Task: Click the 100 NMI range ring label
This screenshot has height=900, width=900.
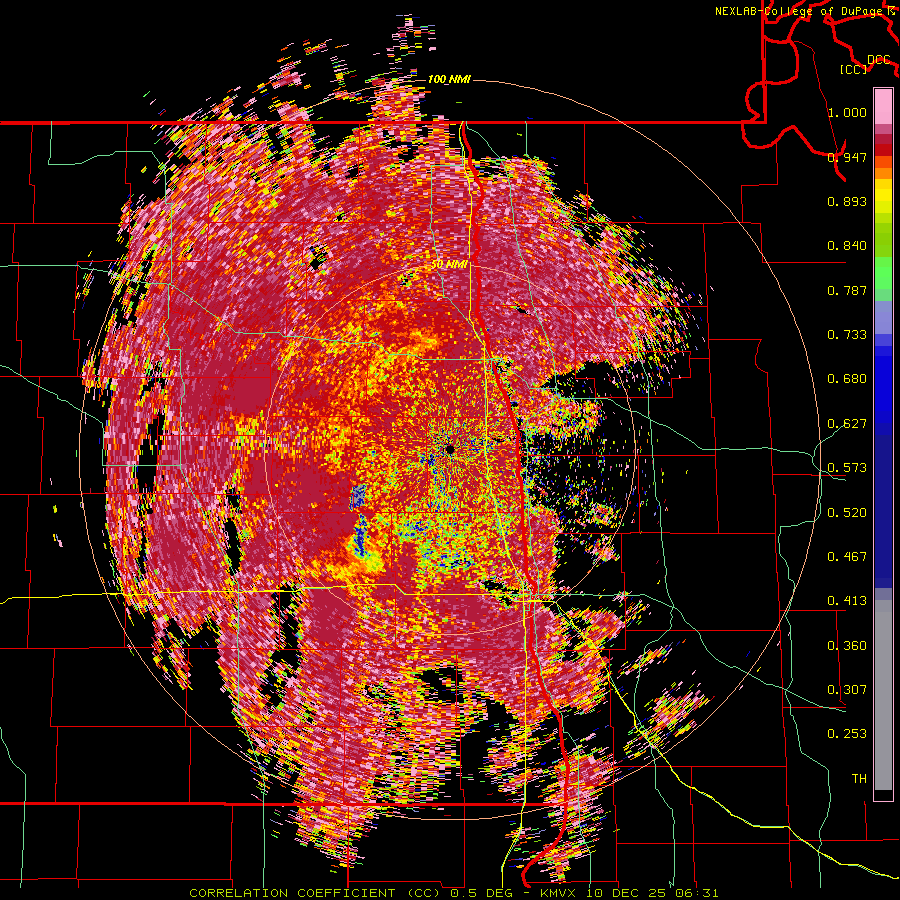Action: pyautogui.click(x=449, y=79)
